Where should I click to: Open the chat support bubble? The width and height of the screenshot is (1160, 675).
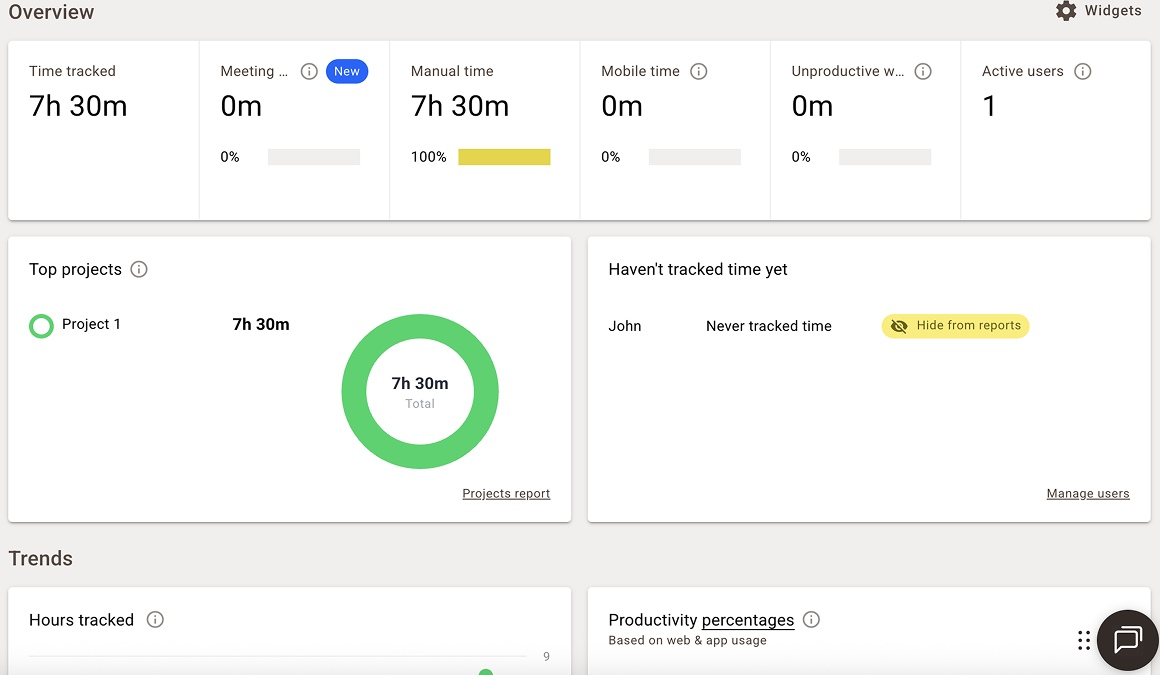[x=1127, y=639]
